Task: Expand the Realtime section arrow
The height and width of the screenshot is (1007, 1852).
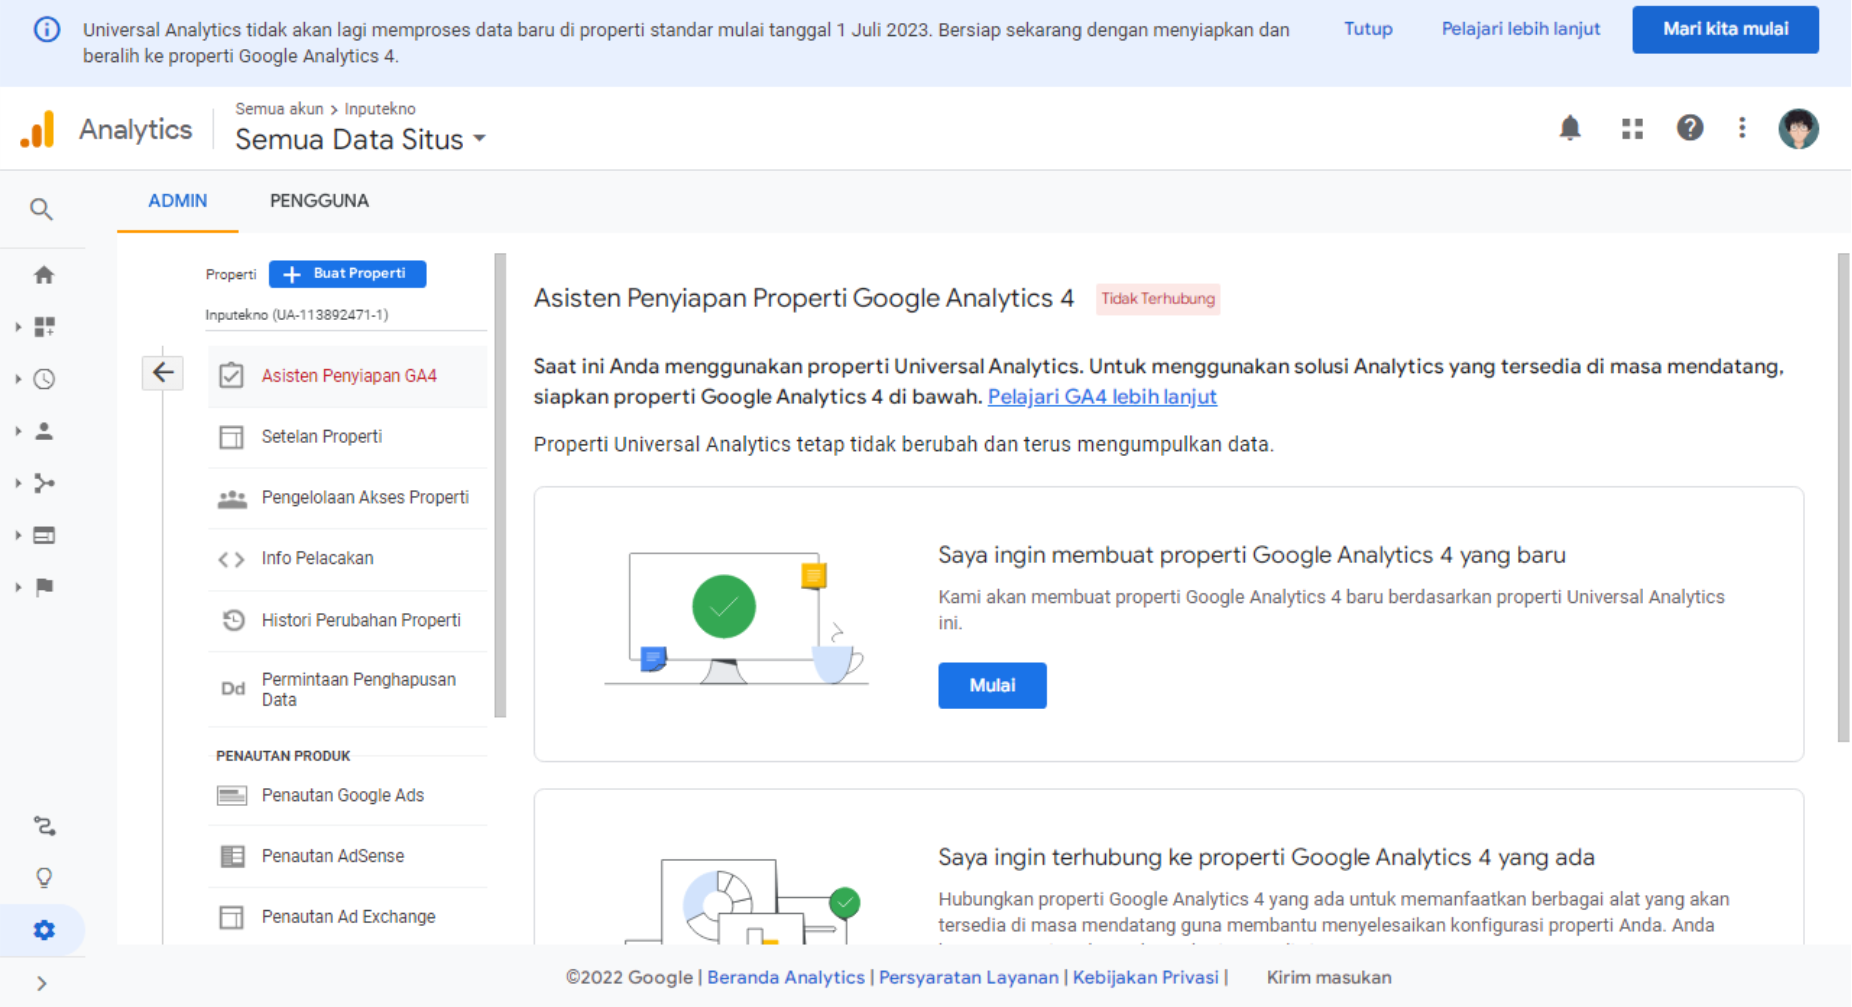Action: pos(18,379)
